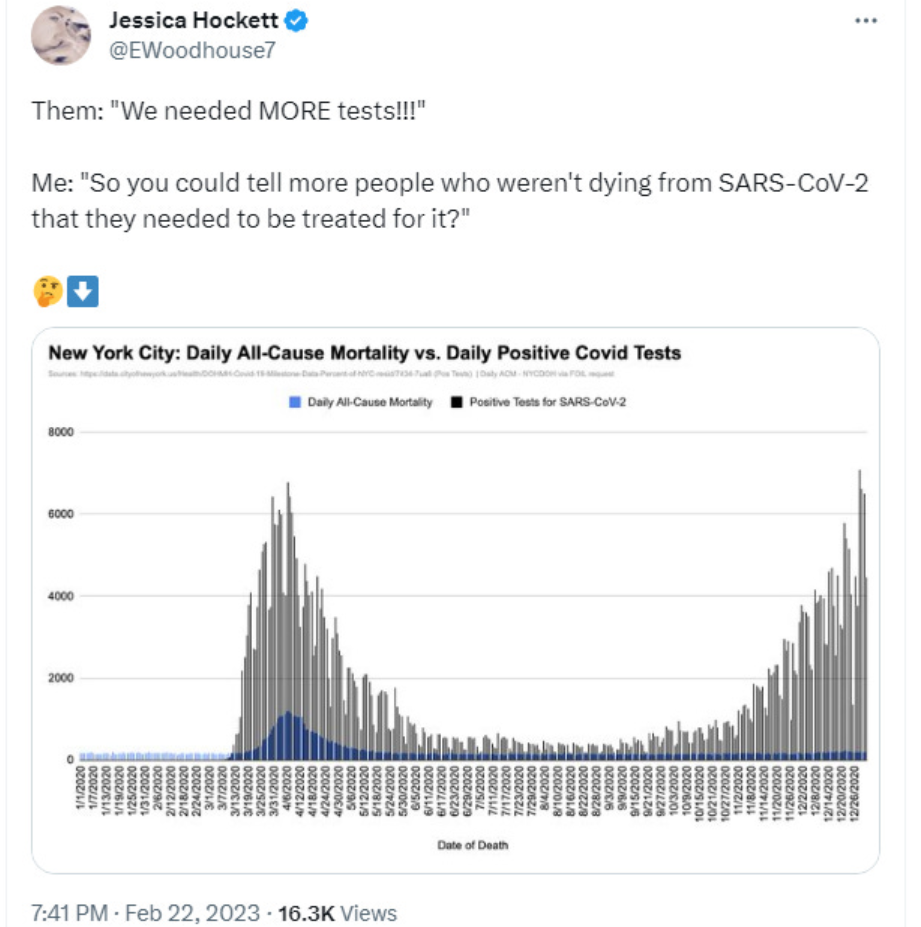The image size is (921, 927).
Task: Open the 16.3K Views count
Action: [x=337, y=913]
